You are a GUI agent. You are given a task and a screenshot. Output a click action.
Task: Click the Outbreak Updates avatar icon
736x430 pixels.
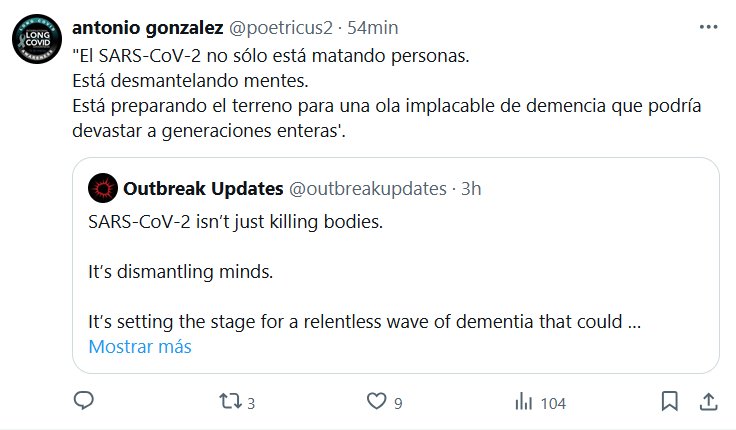click(101, 187)
